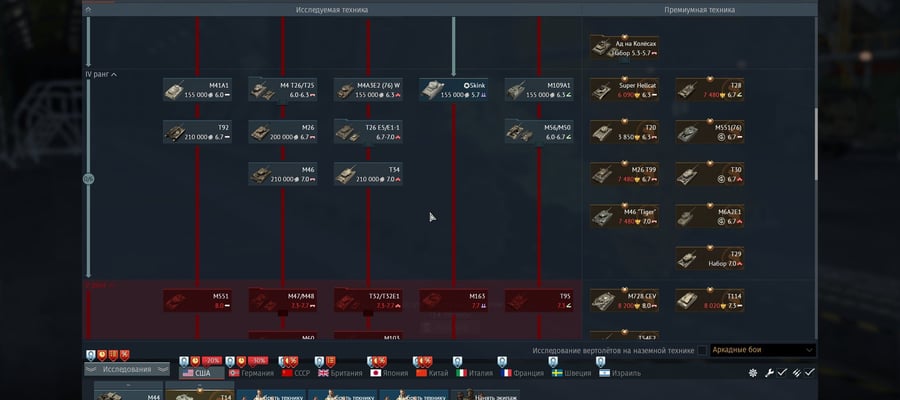This screenshot has width=900, height=400.
Task: Click the Премиумная техника column header
Action: (699, 10)
